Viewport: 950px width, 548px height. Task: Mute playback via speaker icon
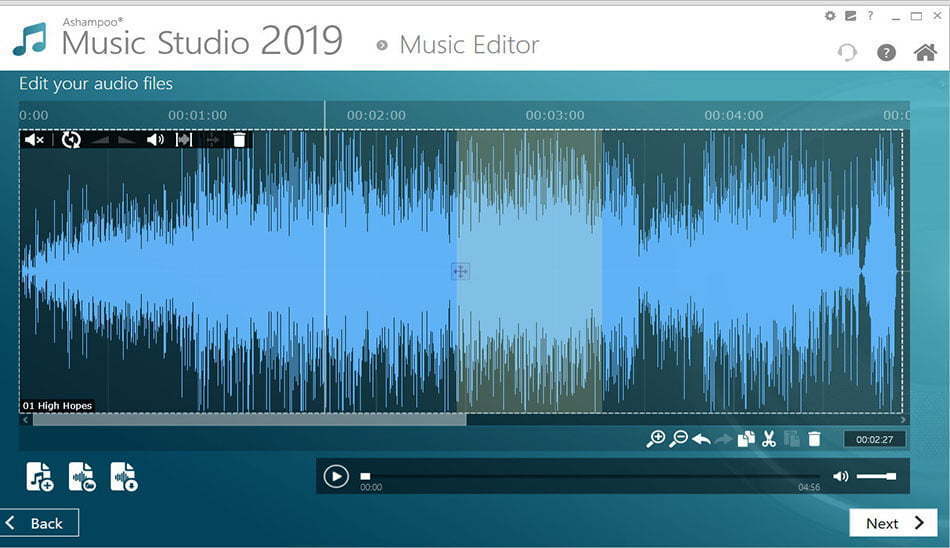point(840,476)
